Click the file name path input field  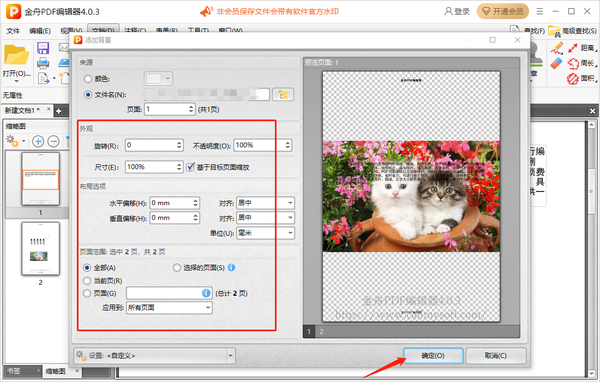(x=207, y=94)
